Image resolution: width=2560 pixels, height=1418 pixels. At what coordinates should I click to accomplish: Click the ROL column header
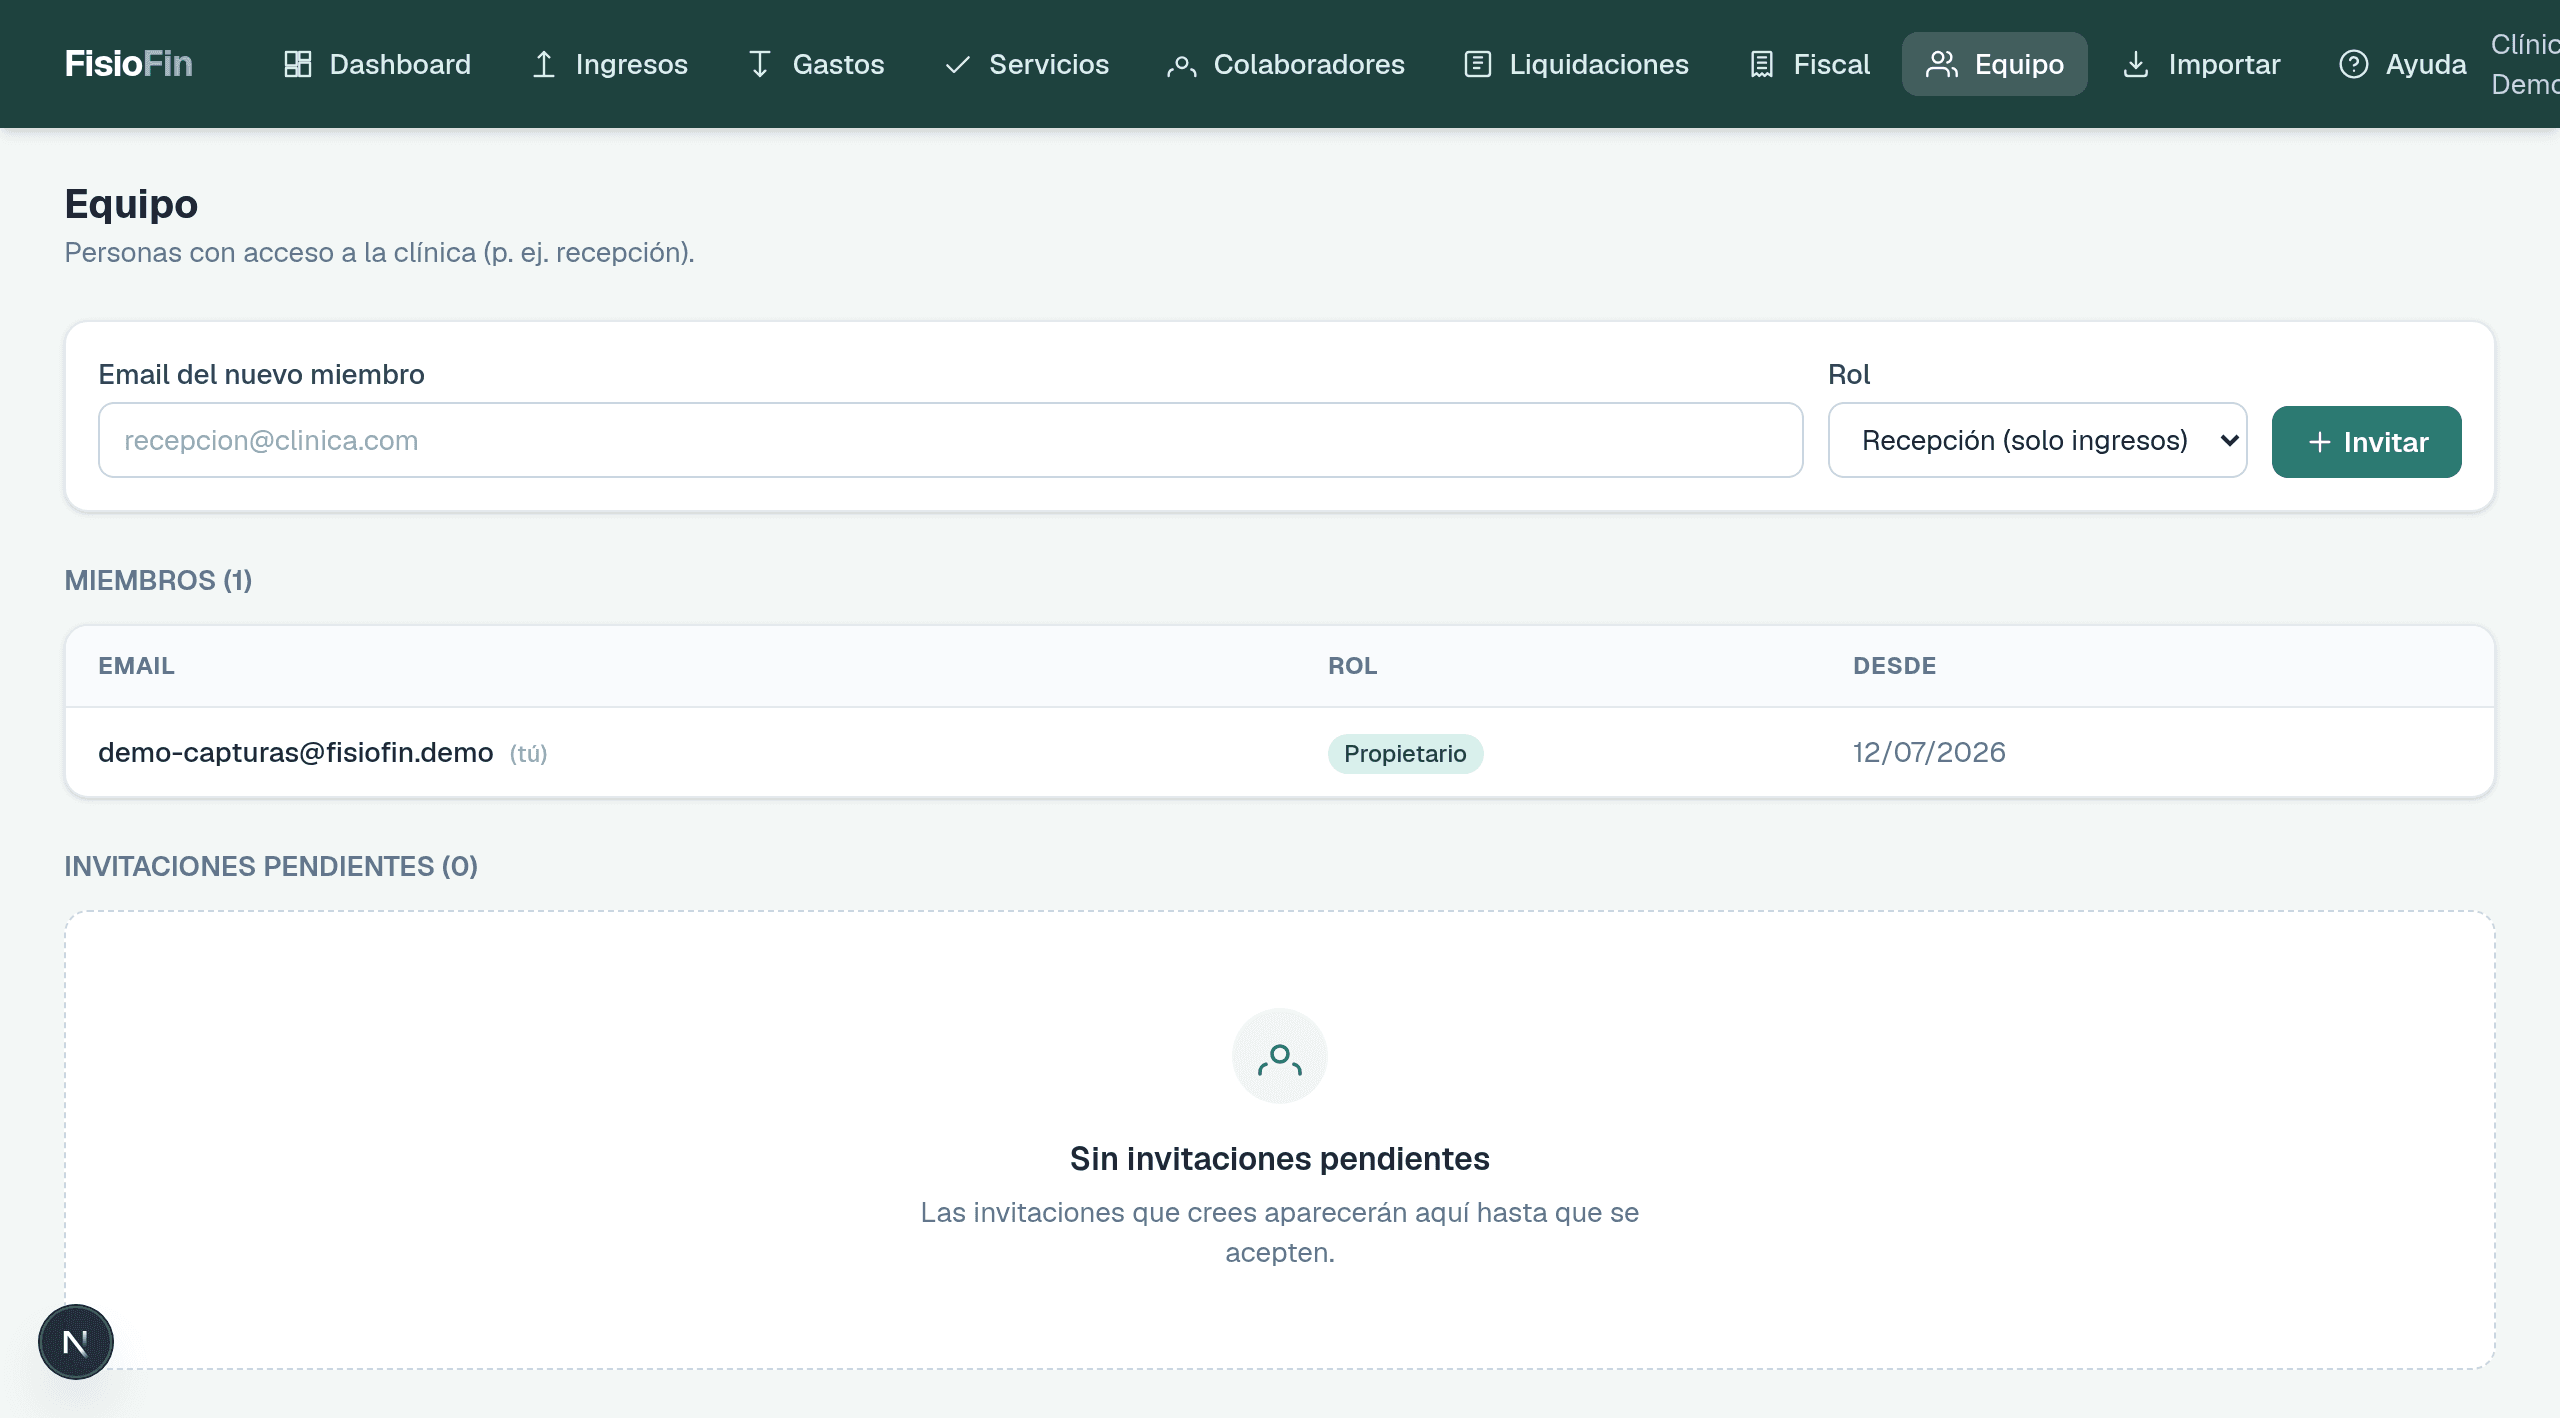1353,666
